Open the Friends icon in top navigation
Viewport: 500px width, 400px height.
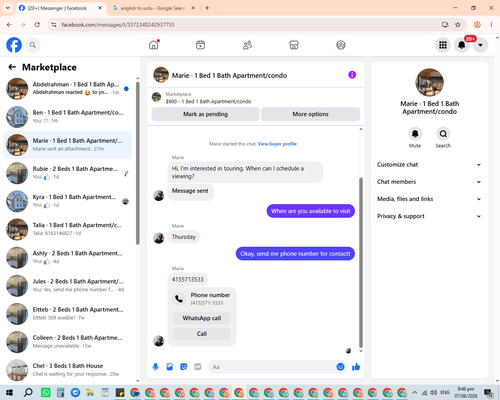(247, 45)
